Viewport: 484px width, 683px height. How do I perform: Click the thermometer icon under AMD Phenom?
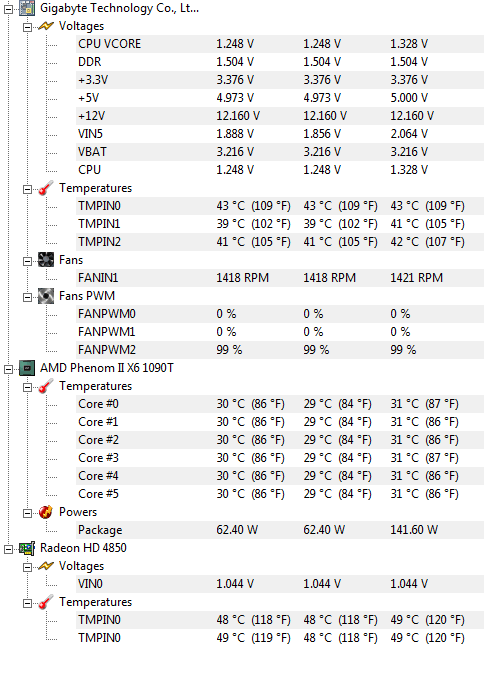click(46, 386)
